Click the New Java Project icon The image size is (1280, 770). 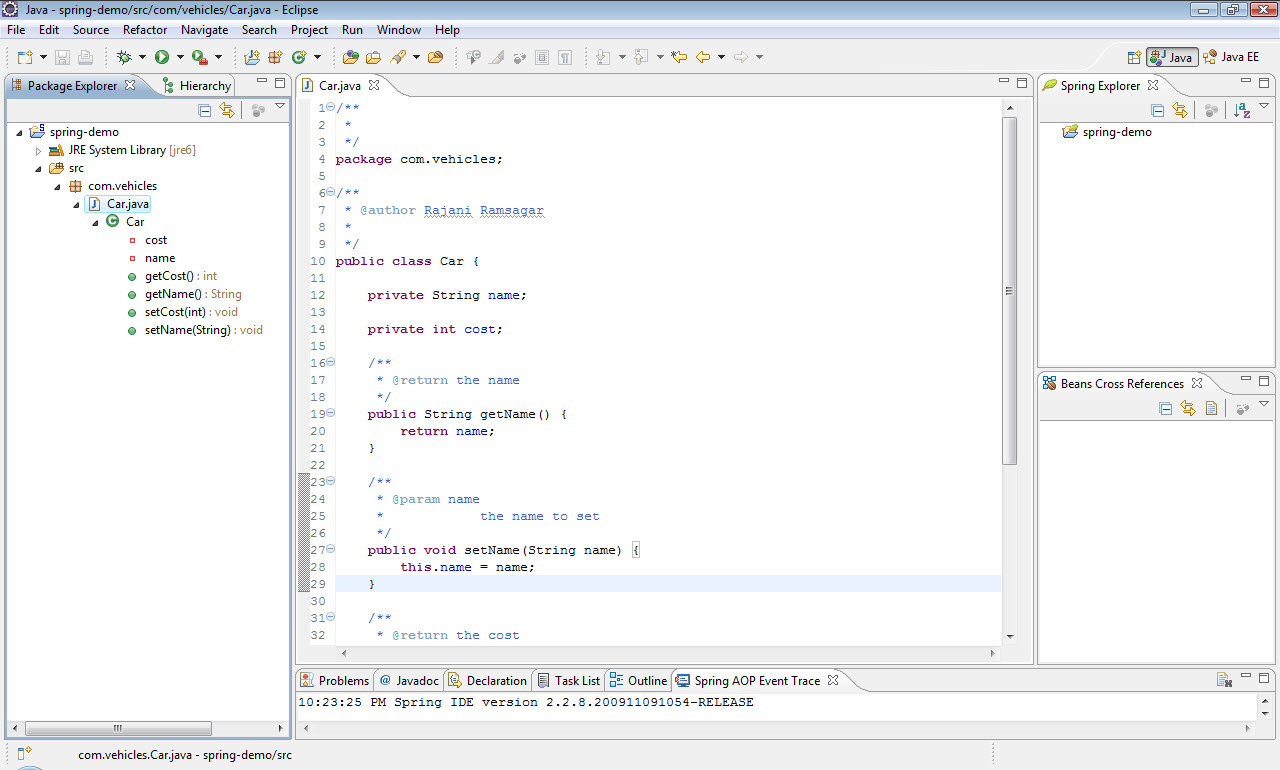[251, 57]
